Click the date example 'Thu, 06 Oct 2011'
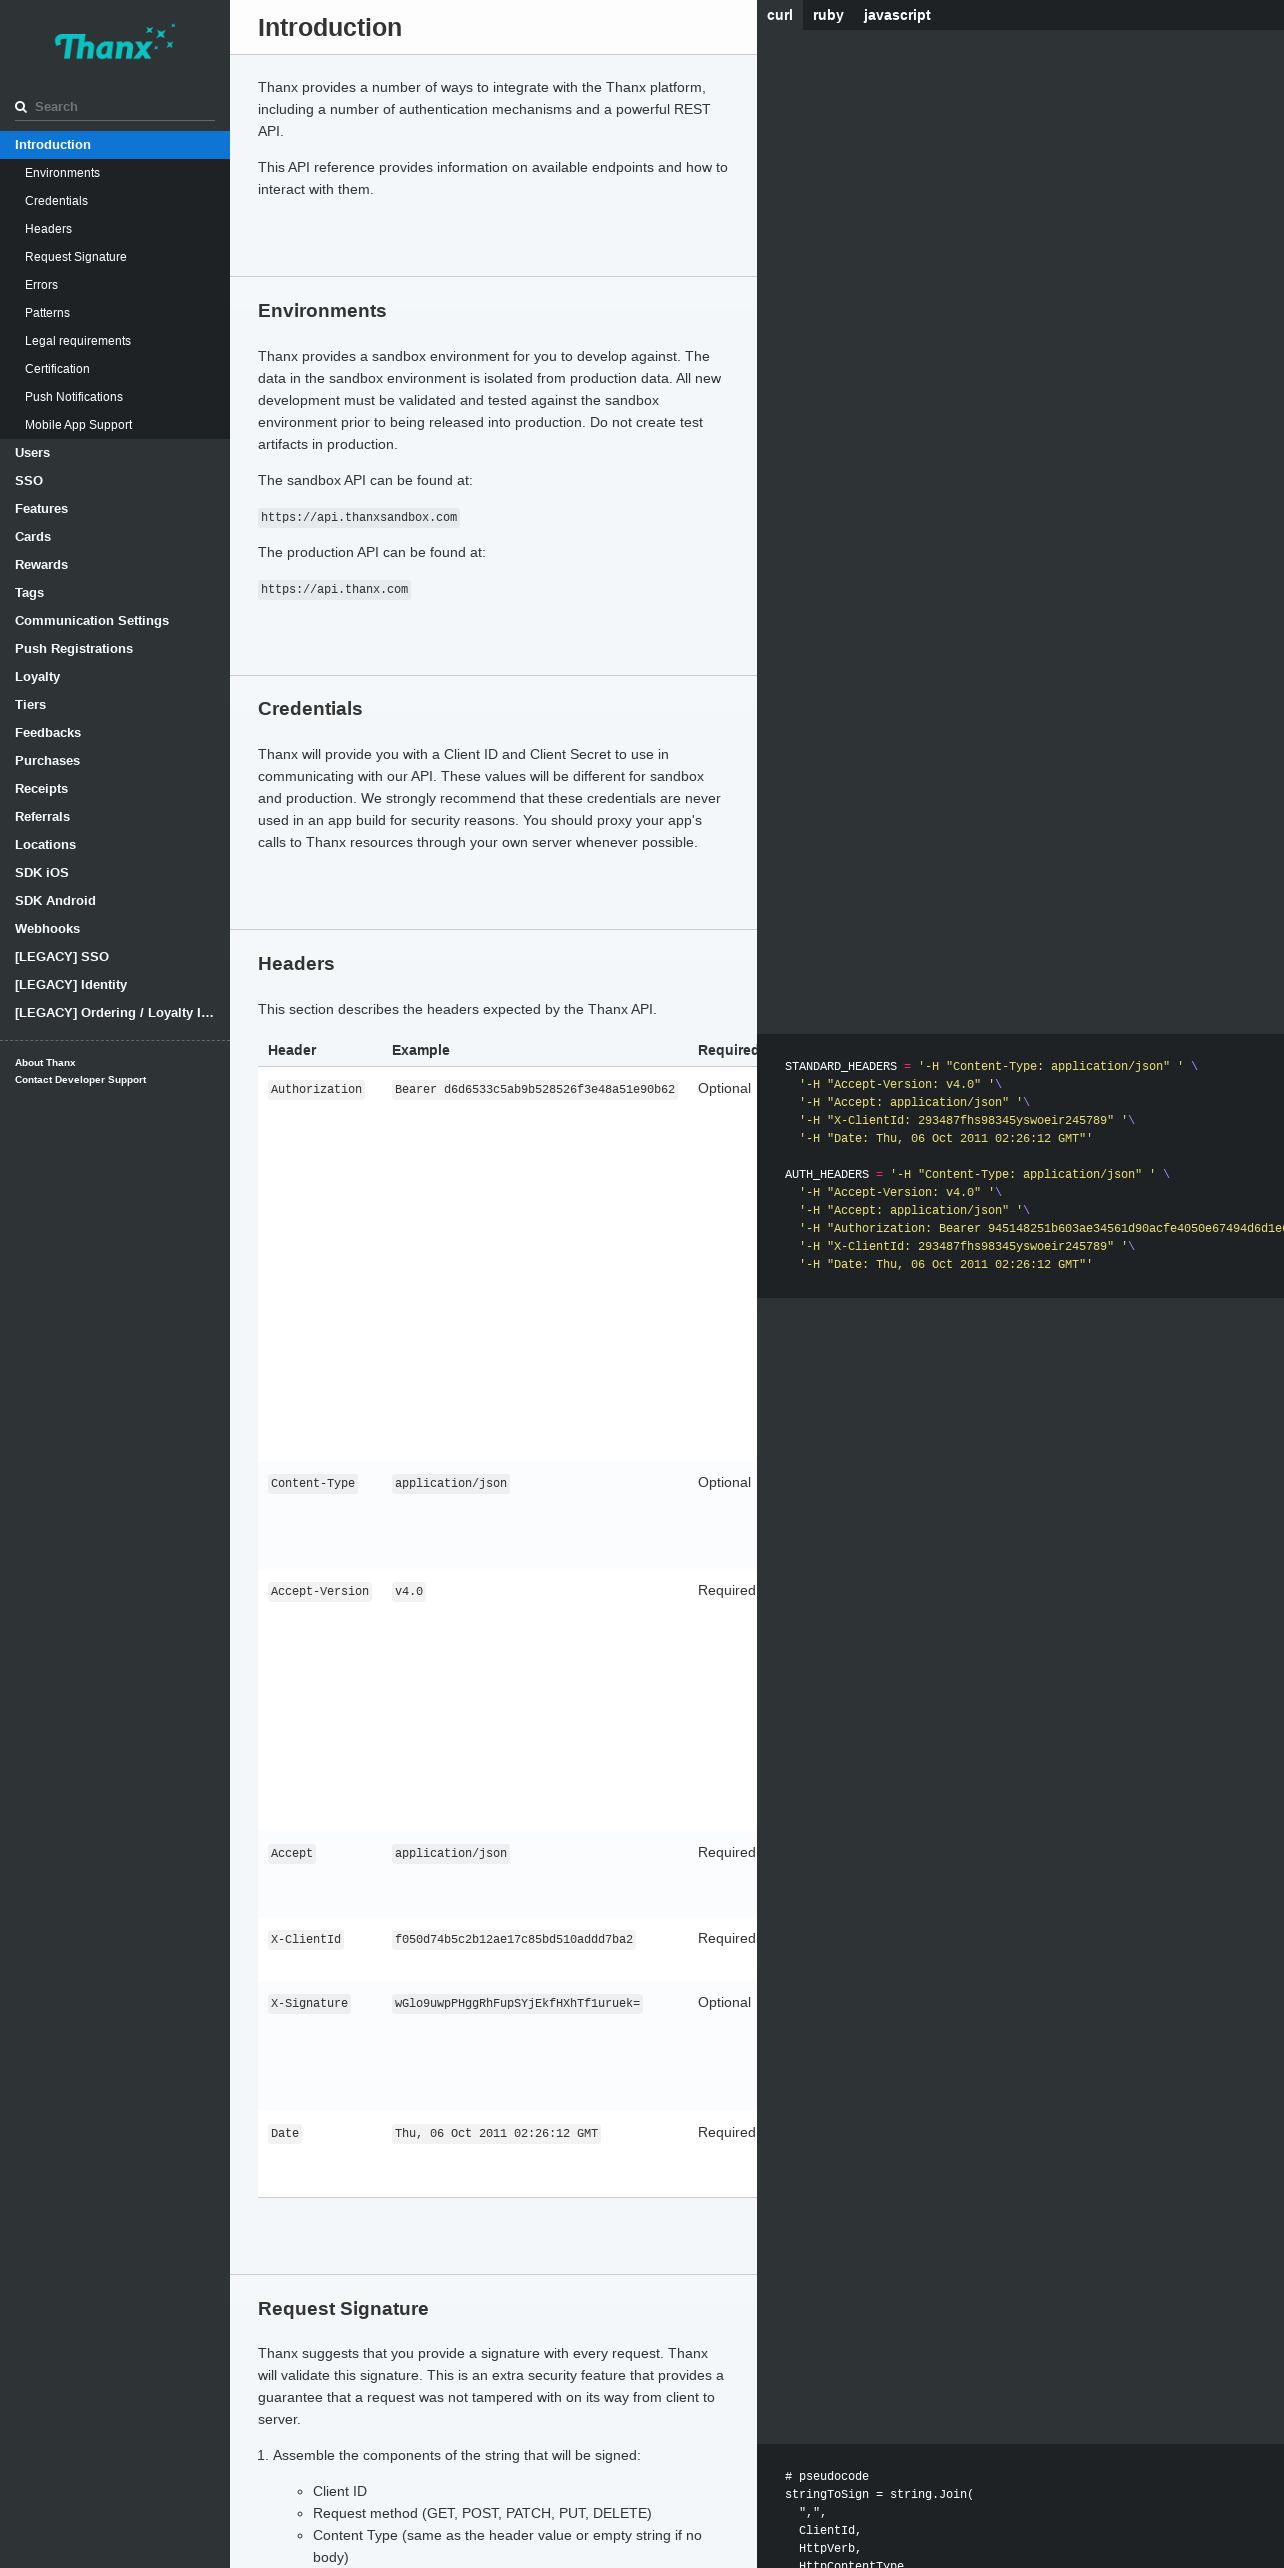The height and width of the screenshot is (2568, 1284). [497, 2134]
